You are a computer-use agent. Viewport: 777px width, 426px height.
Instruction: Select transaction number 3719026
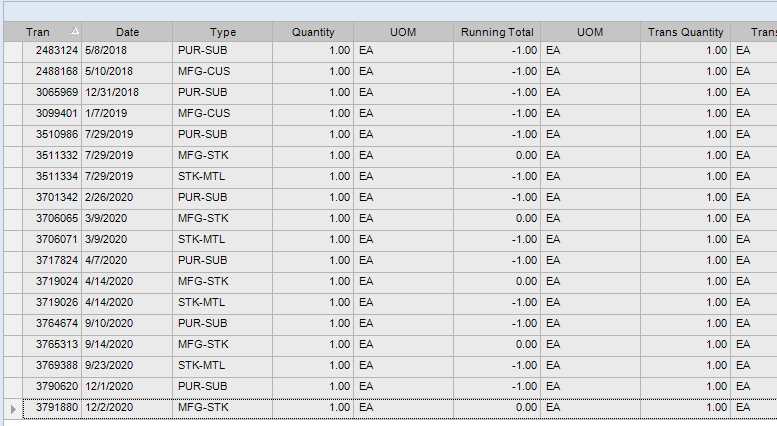(57, 302)
